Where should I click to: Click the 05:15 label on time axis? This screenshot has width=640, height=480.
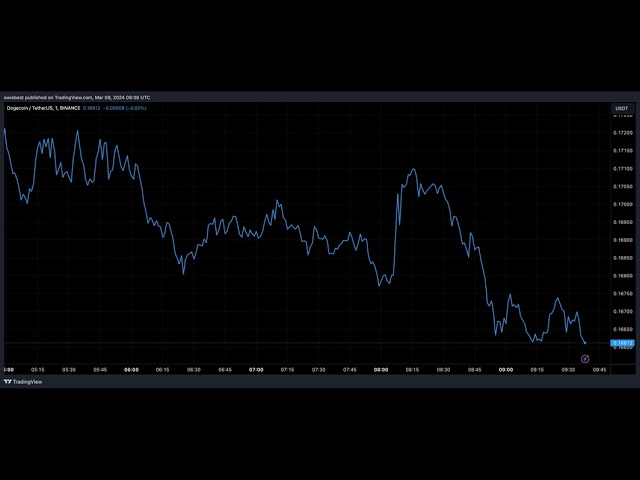click(37, 369)
